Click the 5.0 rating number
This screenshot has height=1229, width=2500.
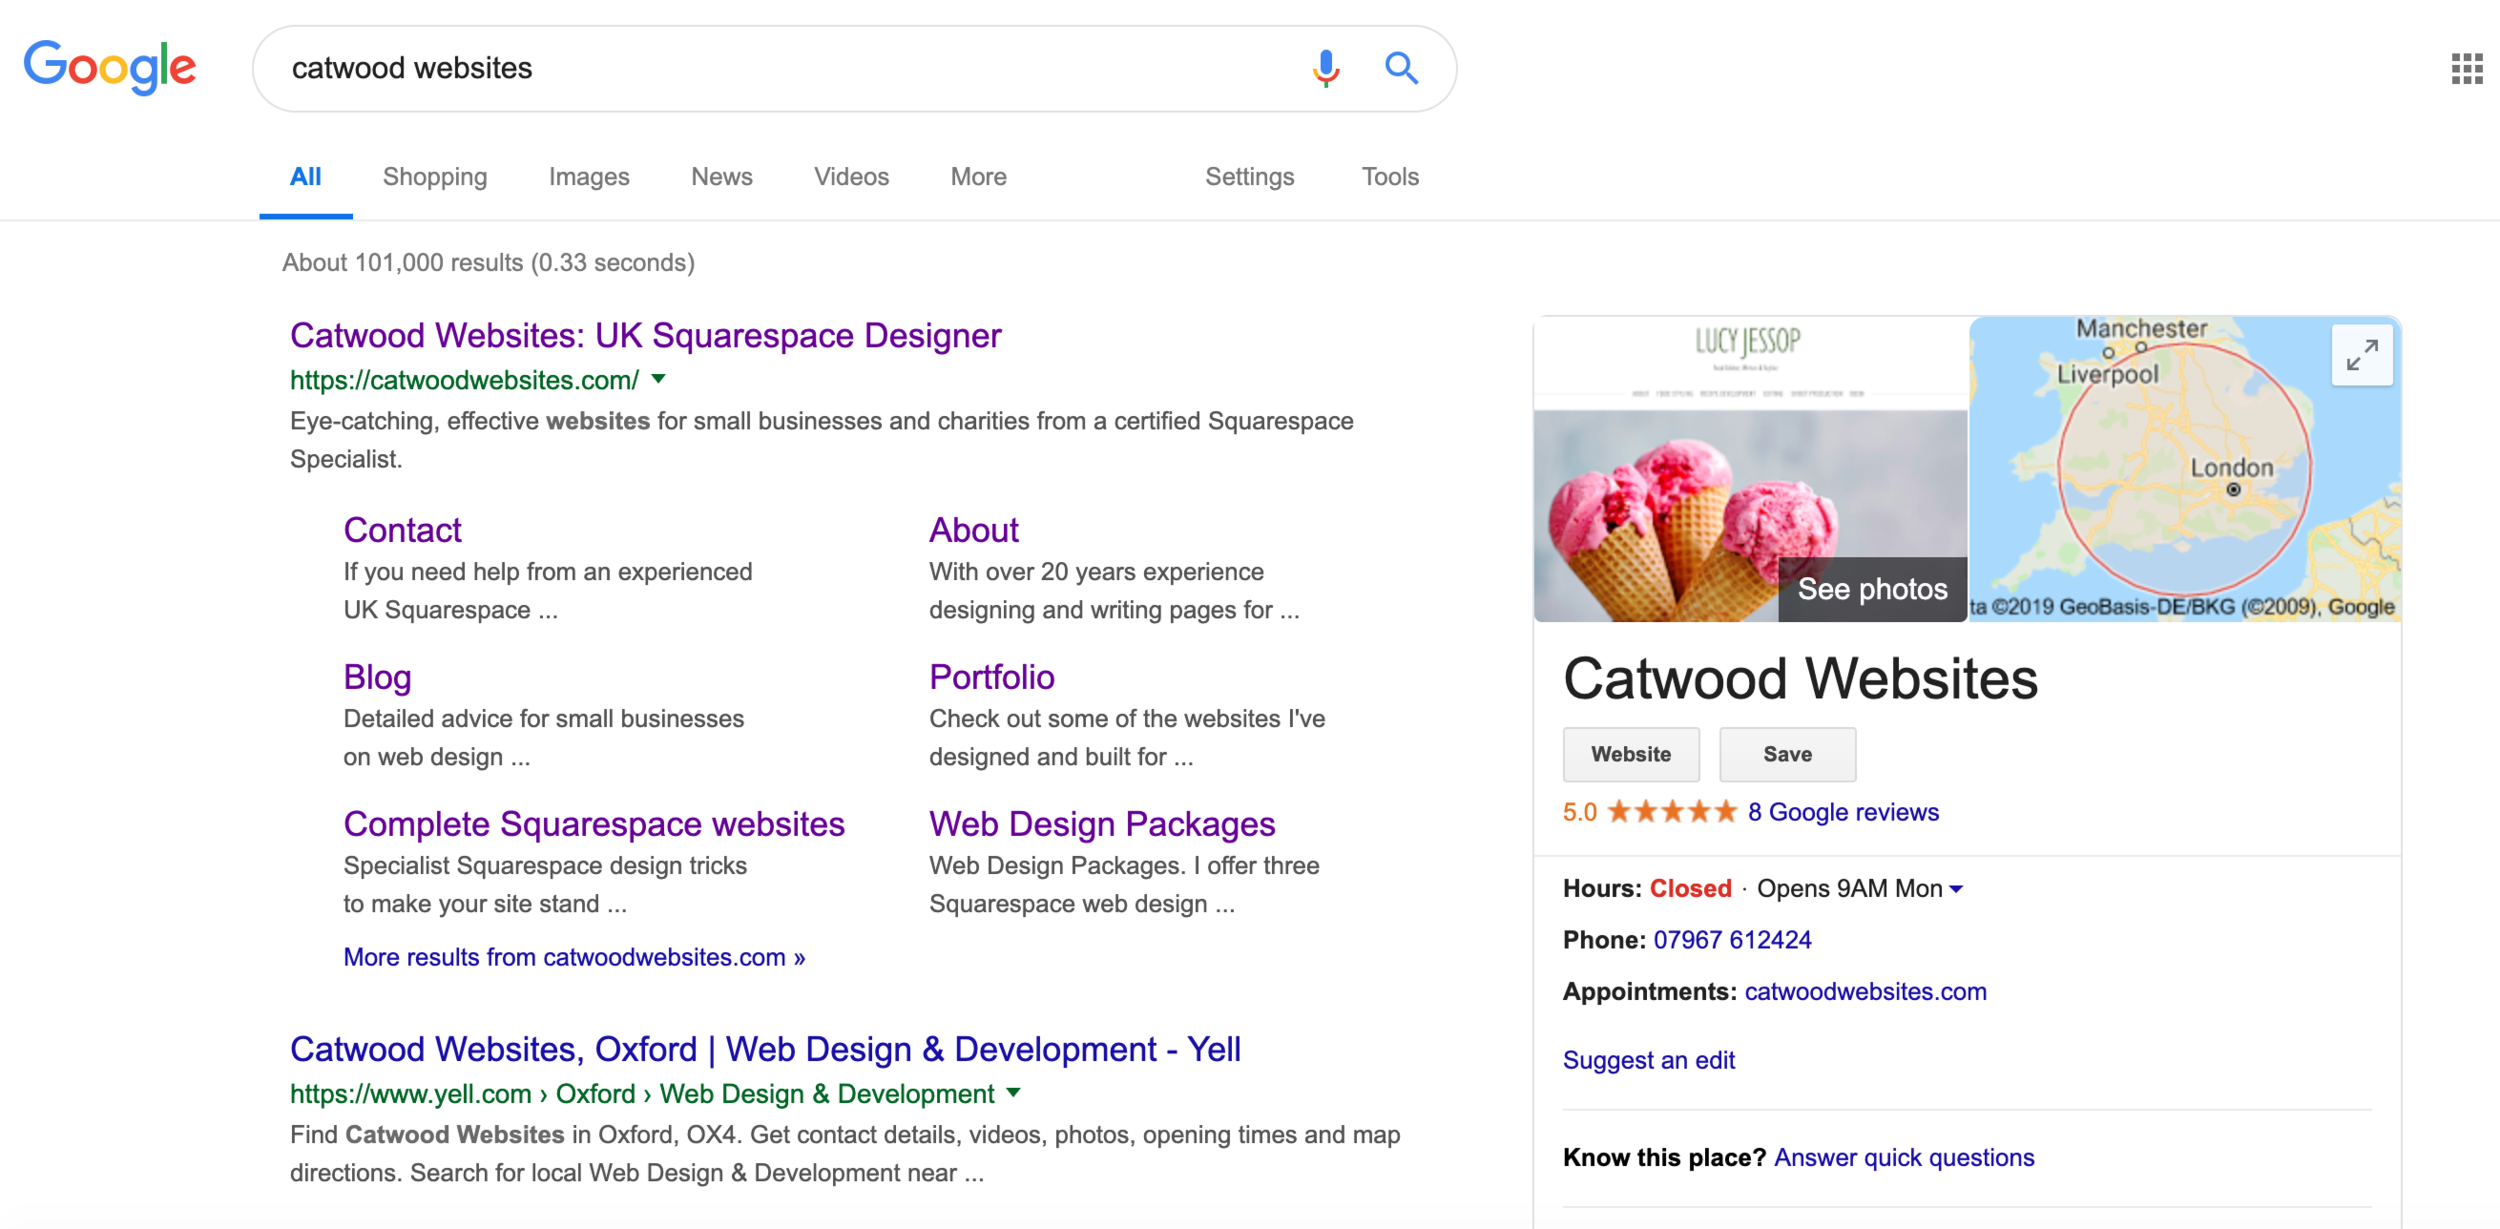point(1580,812)
